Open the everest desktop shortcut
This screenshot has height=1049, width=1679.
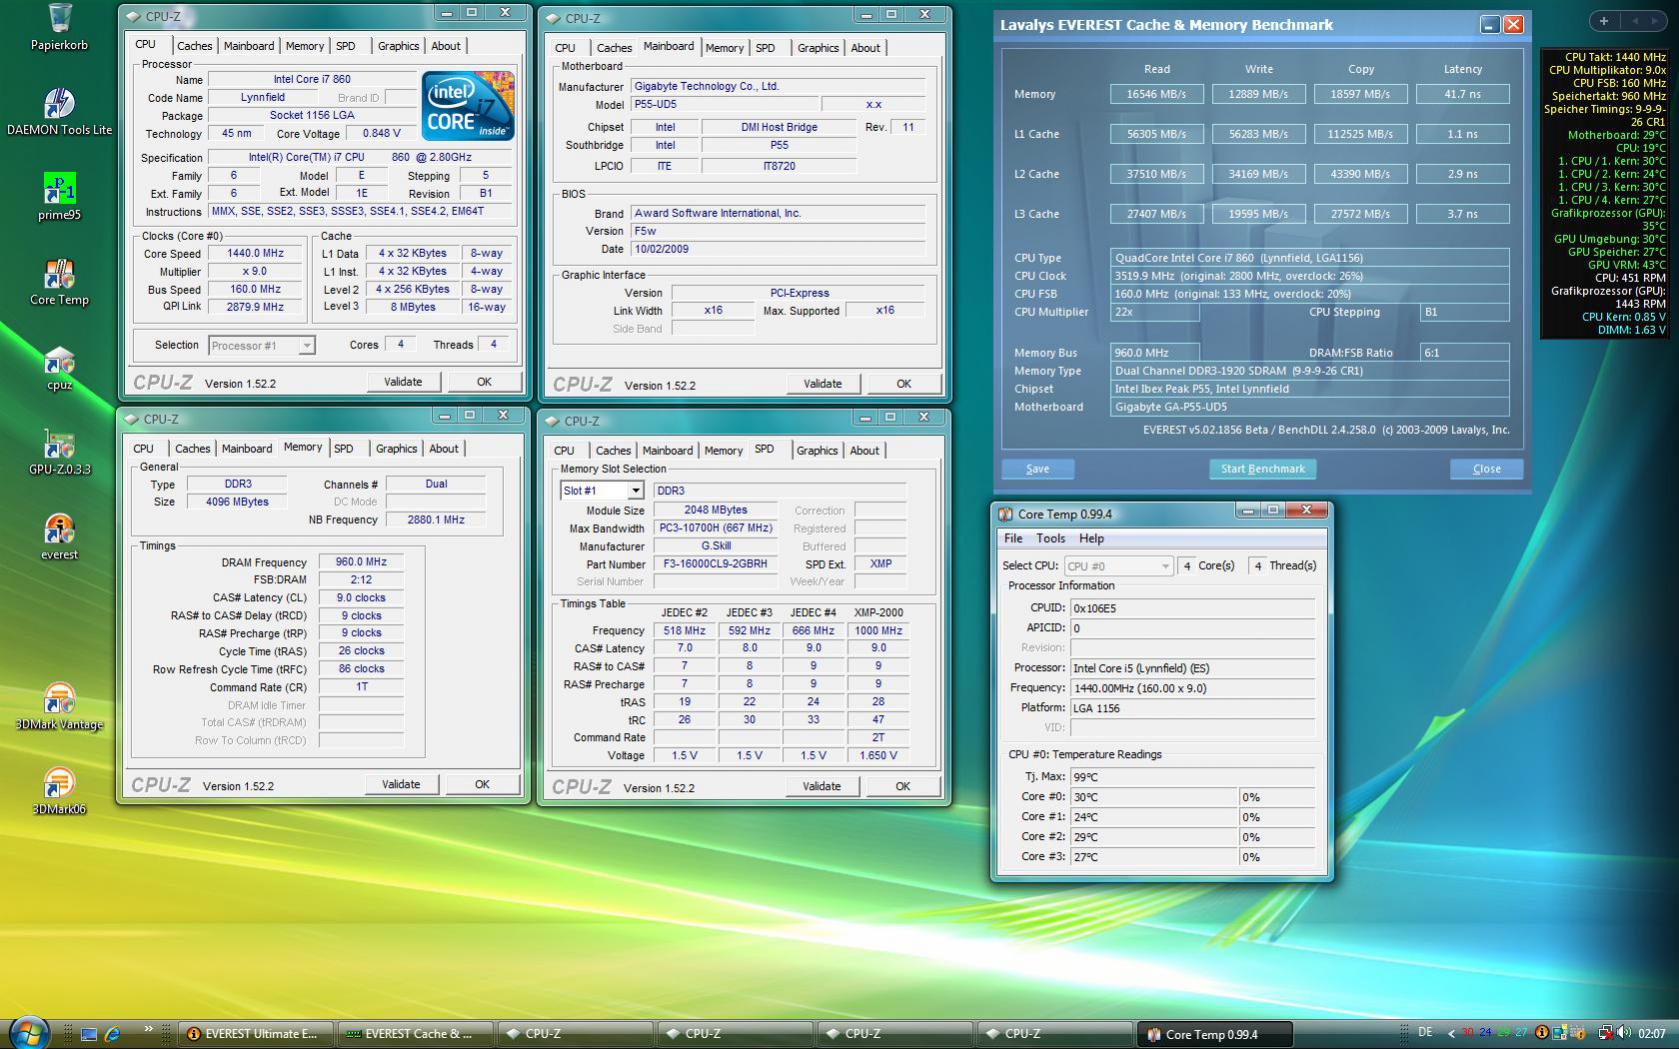59,530
